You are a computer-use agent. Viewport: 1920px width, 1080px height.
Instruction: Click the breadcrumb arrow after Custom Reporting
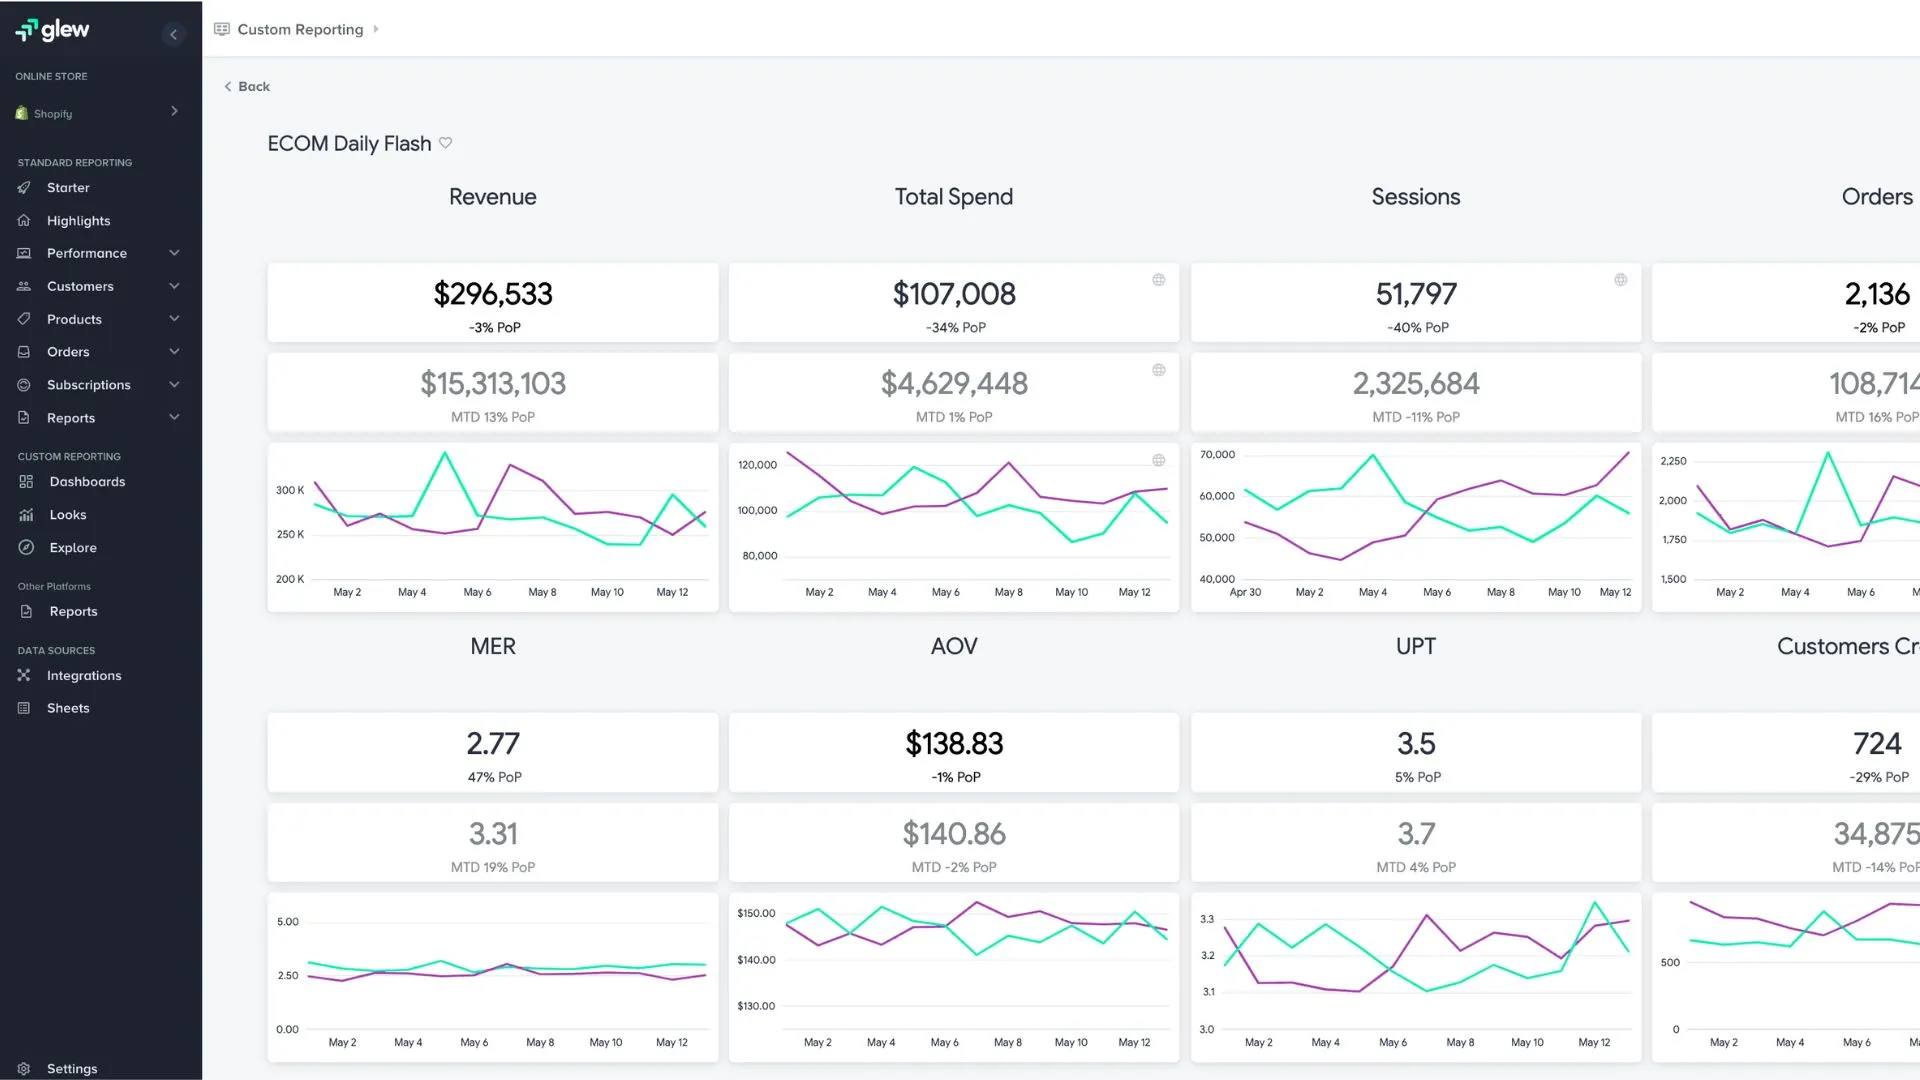[x=376, y=29]
